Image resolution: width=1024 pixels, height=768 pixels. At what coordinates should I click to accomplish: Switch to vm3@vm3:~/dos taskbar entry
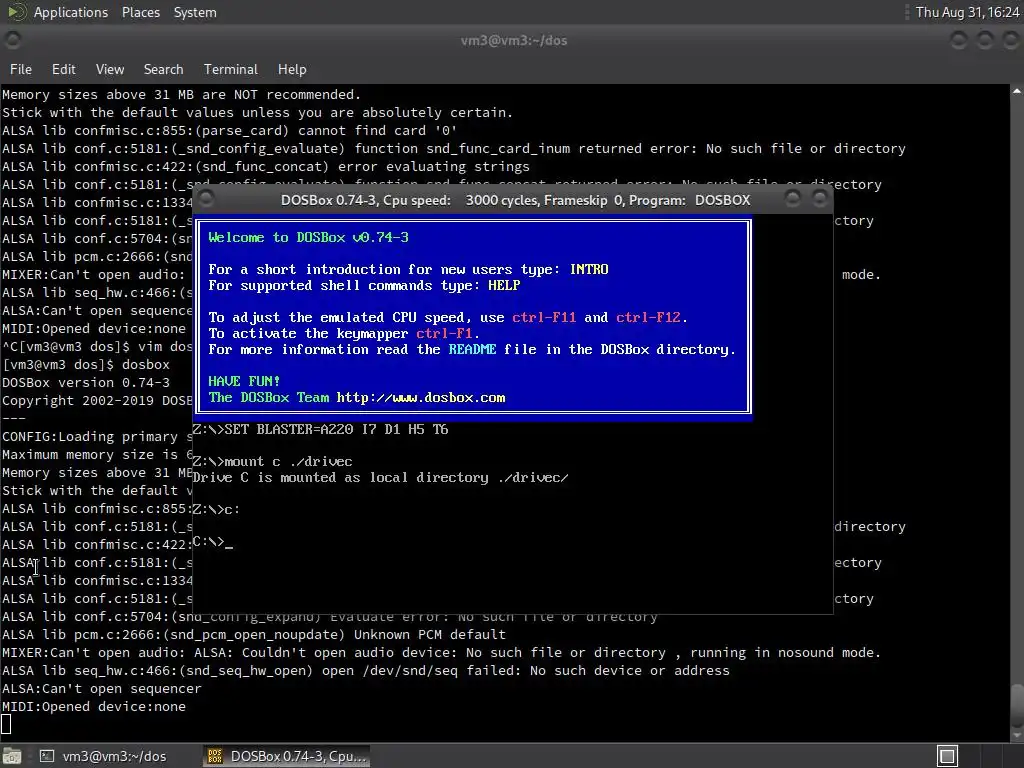(103, 756)
